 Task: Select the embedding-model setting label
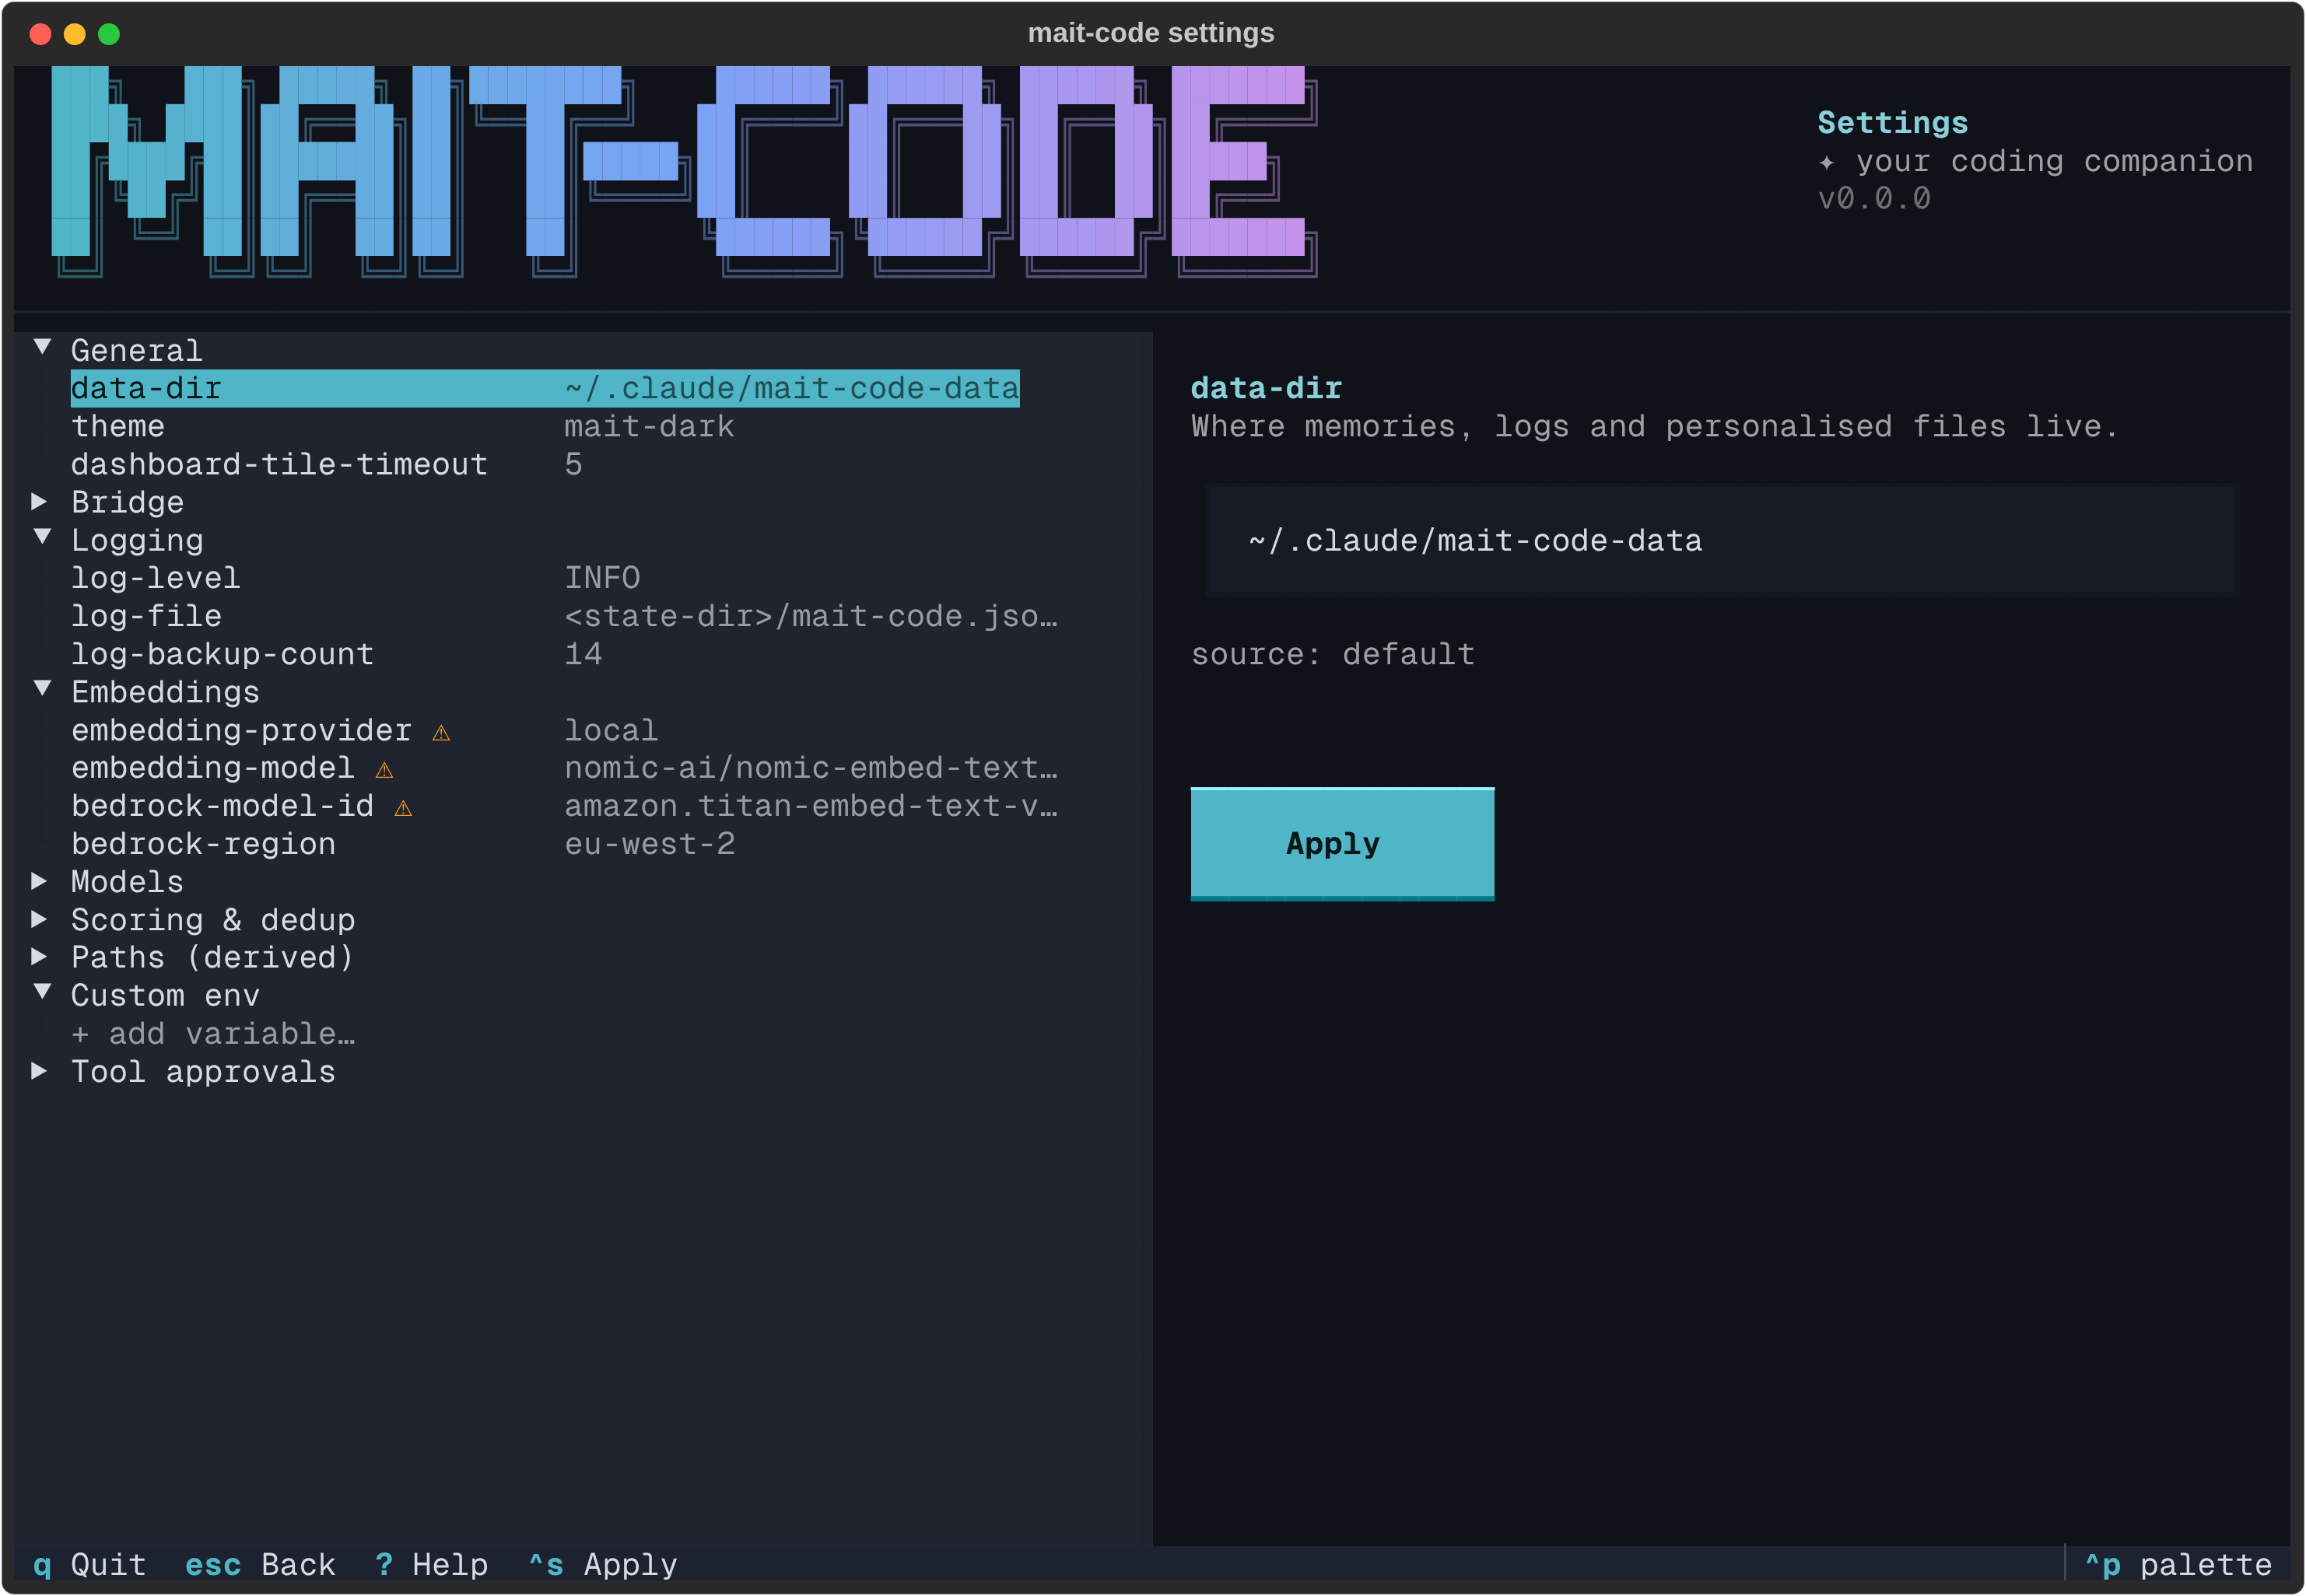click(212, 768)
